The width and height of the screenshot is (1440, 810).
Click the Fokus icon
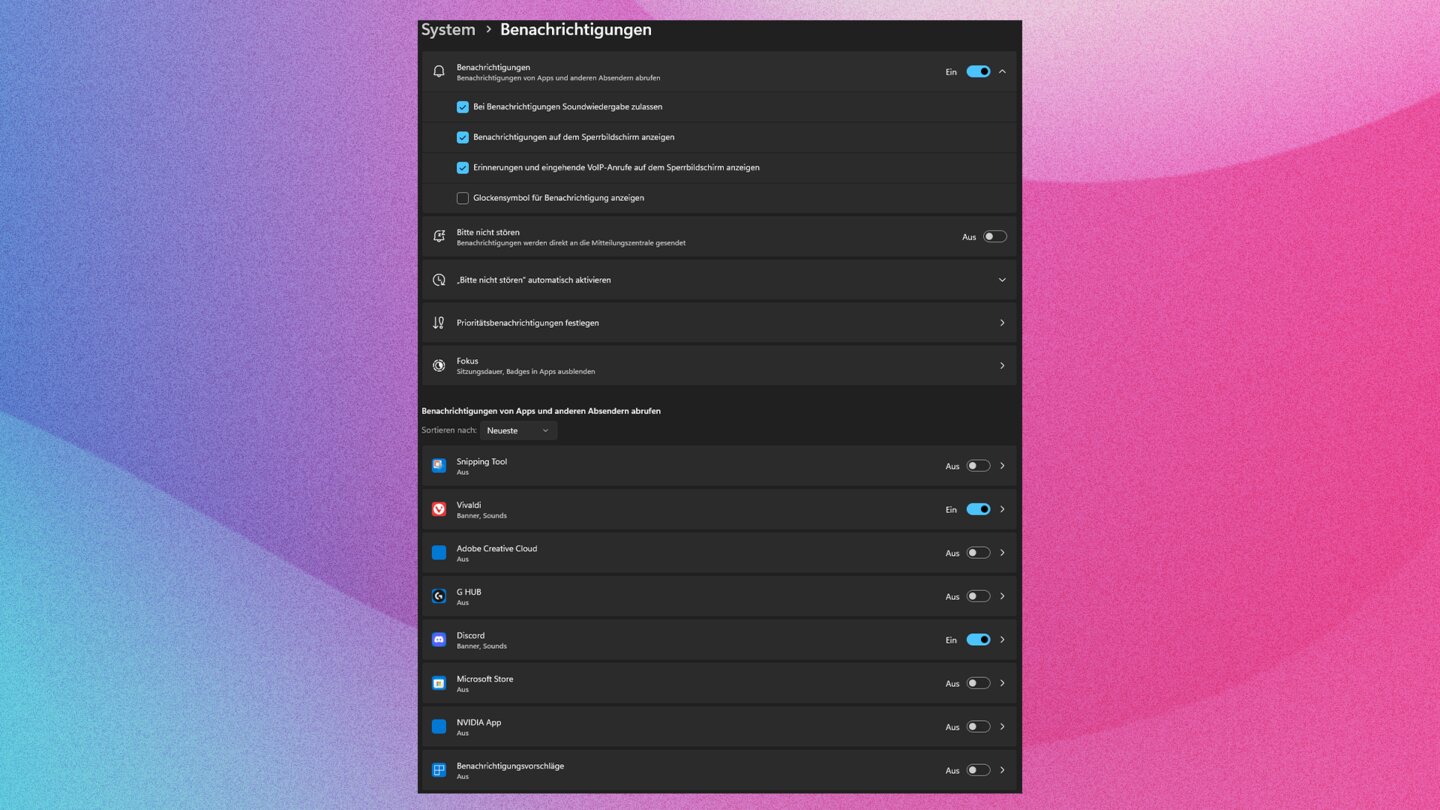click(438, 366)
